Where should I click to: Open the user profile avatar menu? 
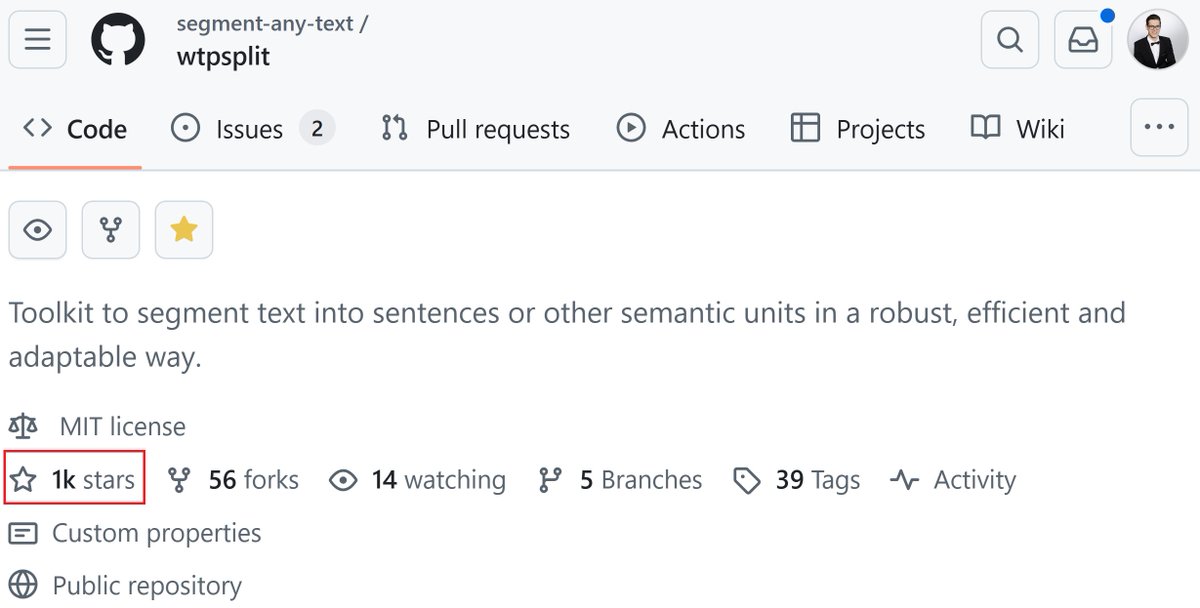tap(1158, 39)
